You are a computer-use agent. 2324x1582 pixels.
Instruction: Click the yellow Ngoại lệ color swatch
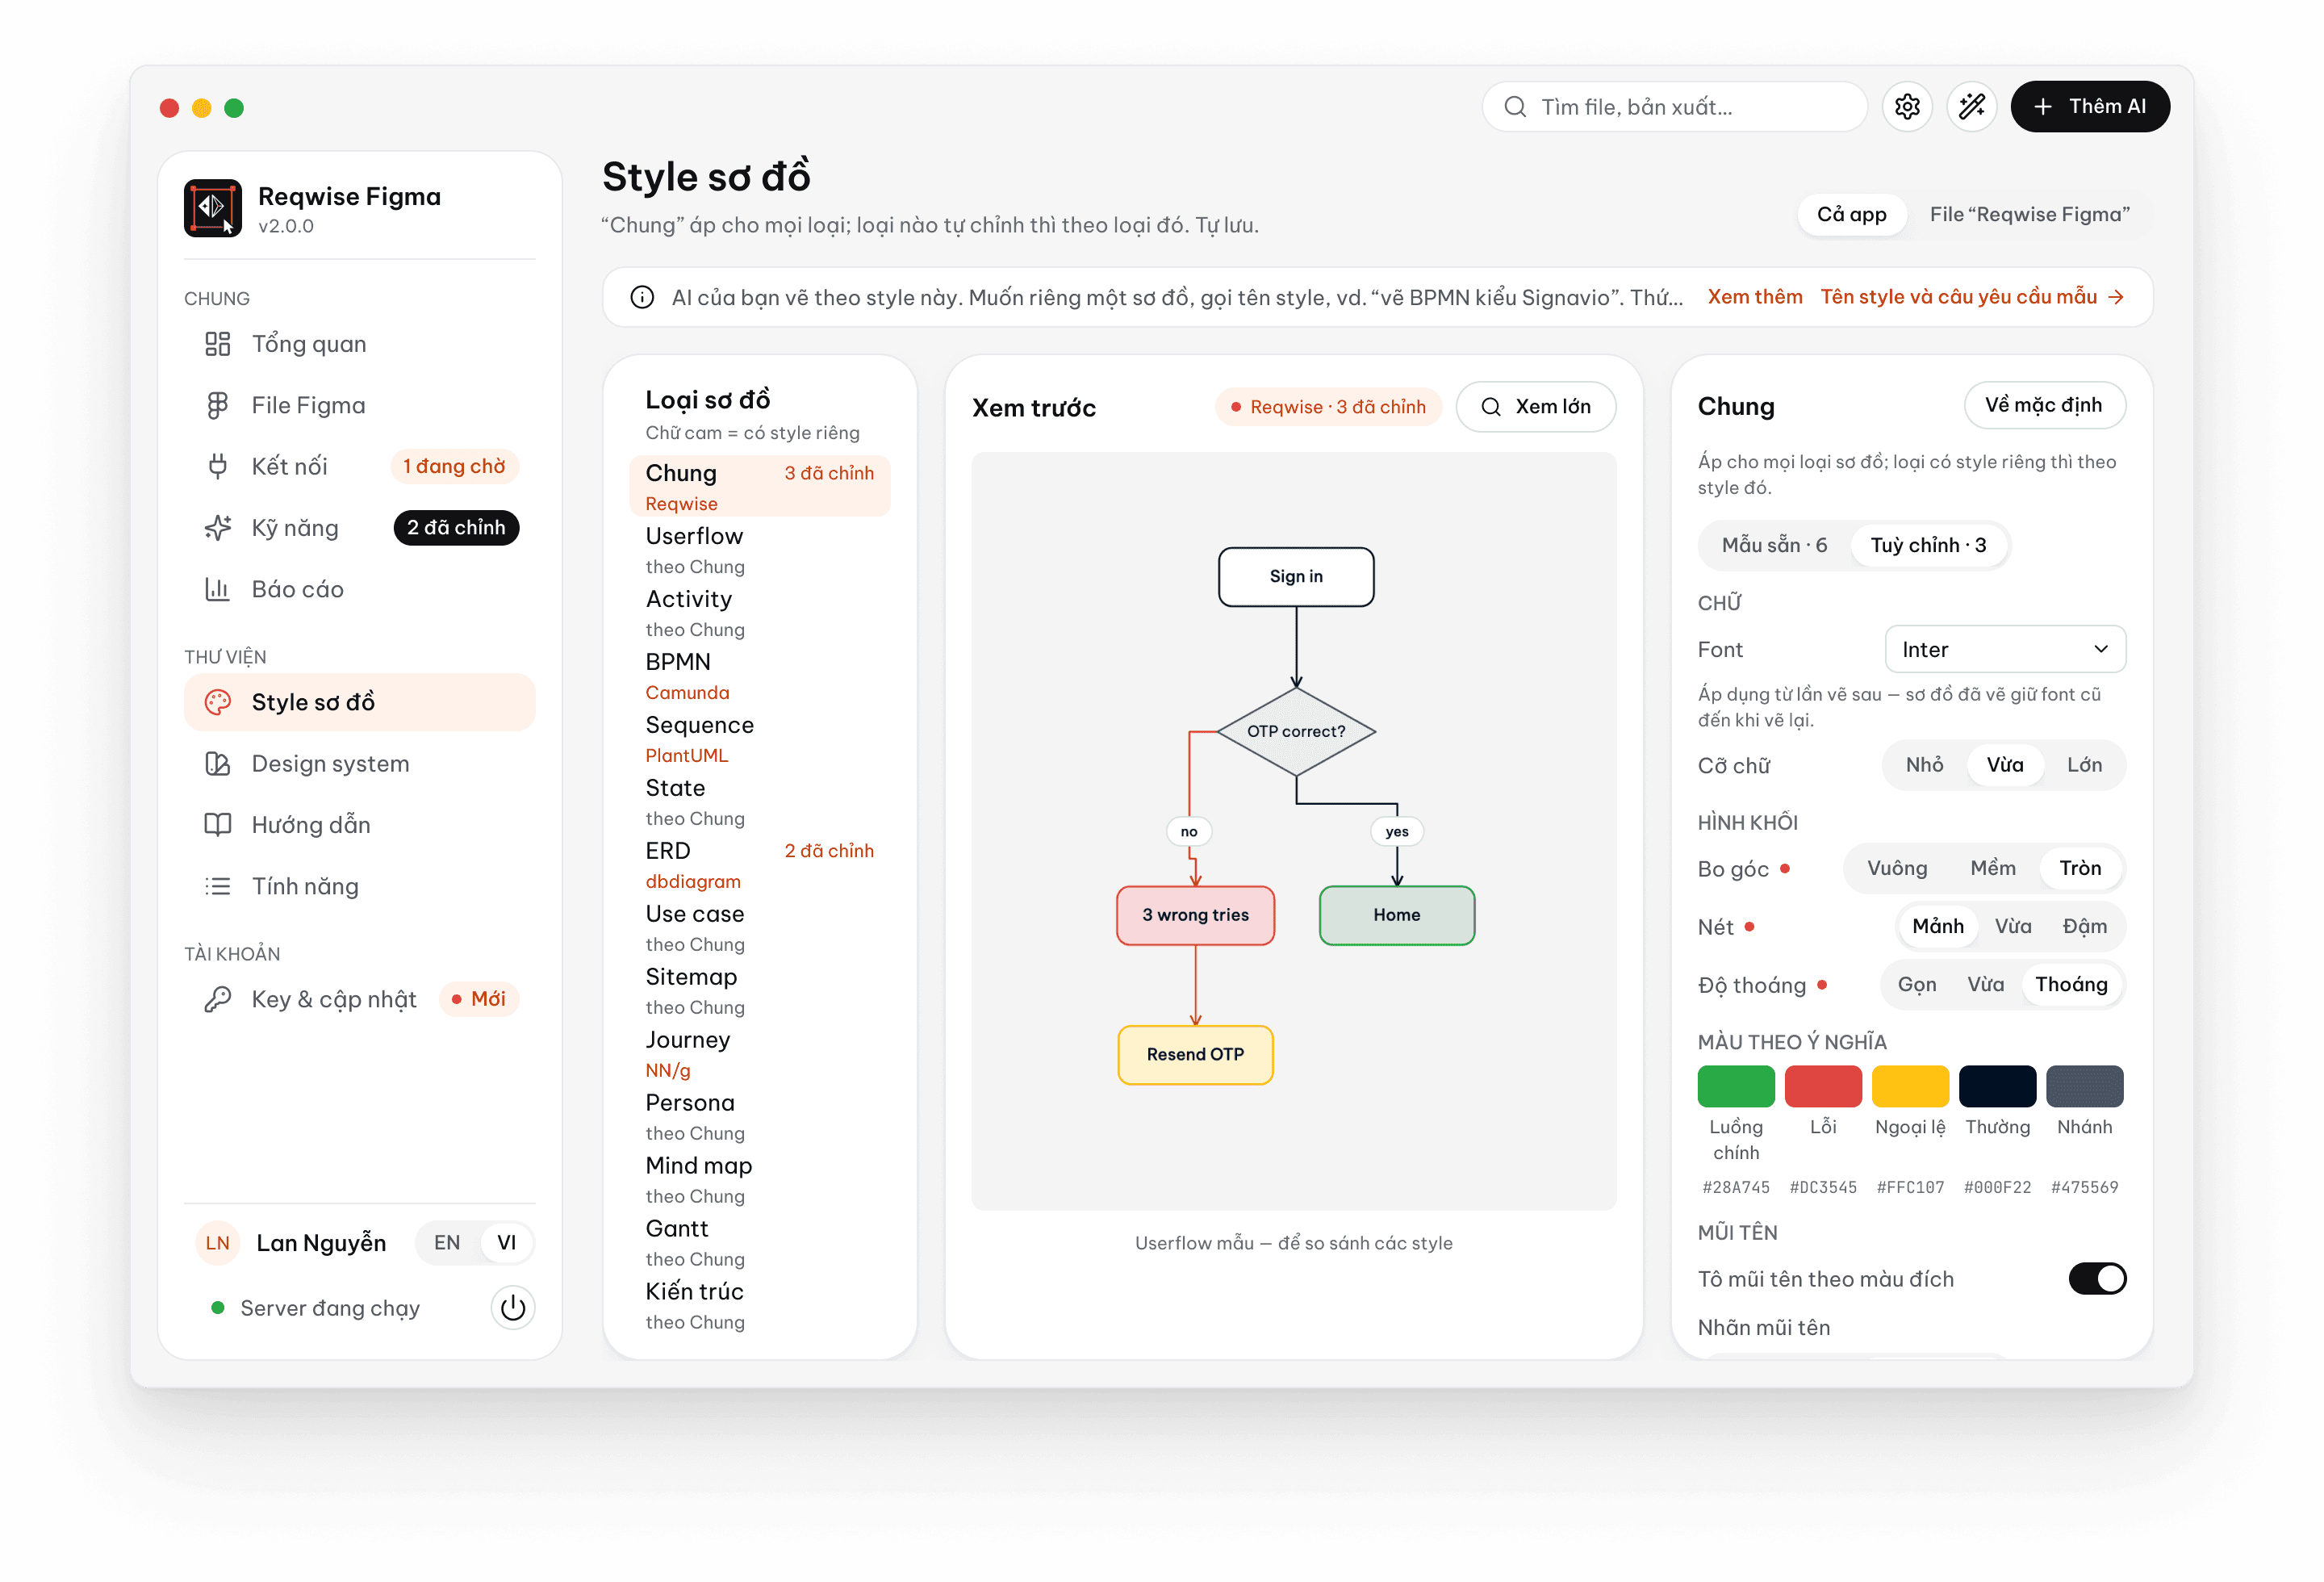click(x=1910, y=1086)
